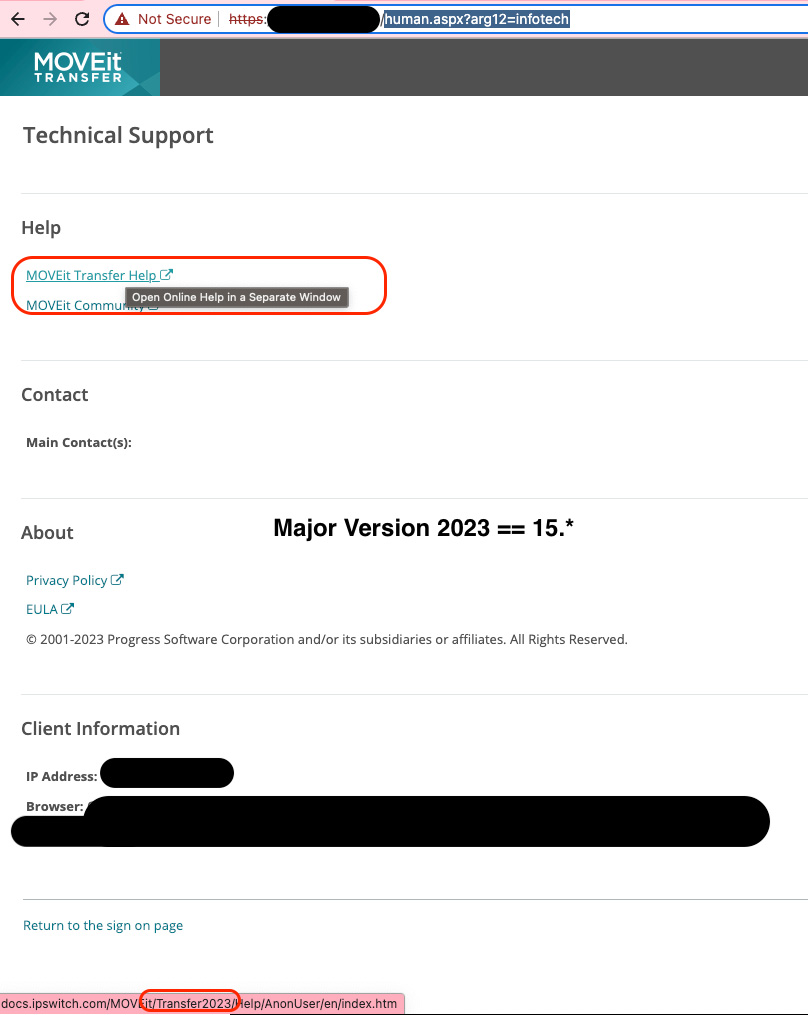Open the EULA document
The height and width of the screenshot is (1015, 808).
pyautogui.click(x=40, y=609)
